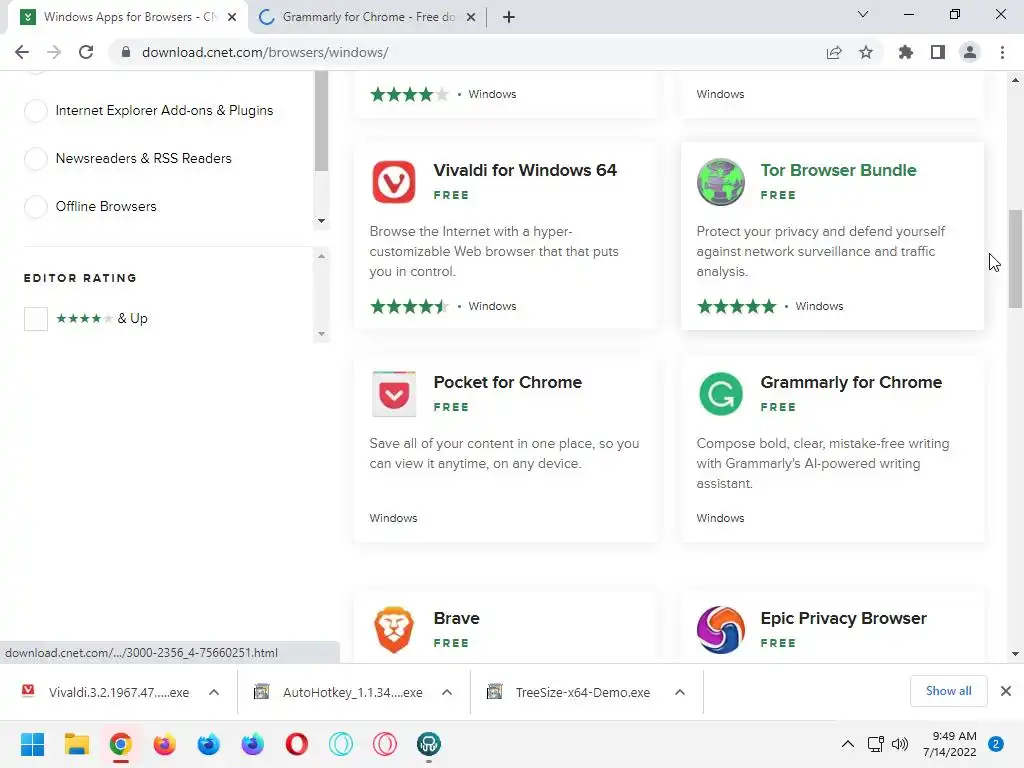Image resolution: width=1024 pixels, height=768 pixels.
Task: Open the Extensions puzzle icon
Action: click(906, 52)
